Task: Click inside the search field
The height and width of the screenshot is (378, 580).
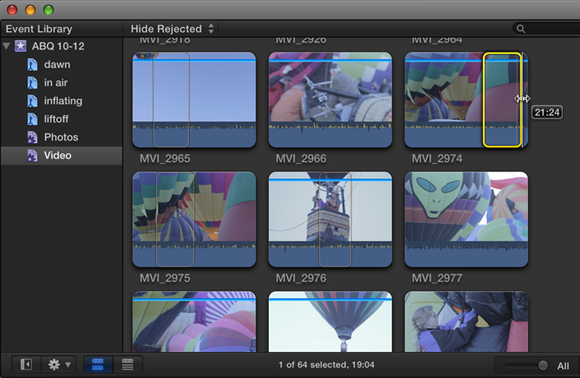Action: point(546,29)
